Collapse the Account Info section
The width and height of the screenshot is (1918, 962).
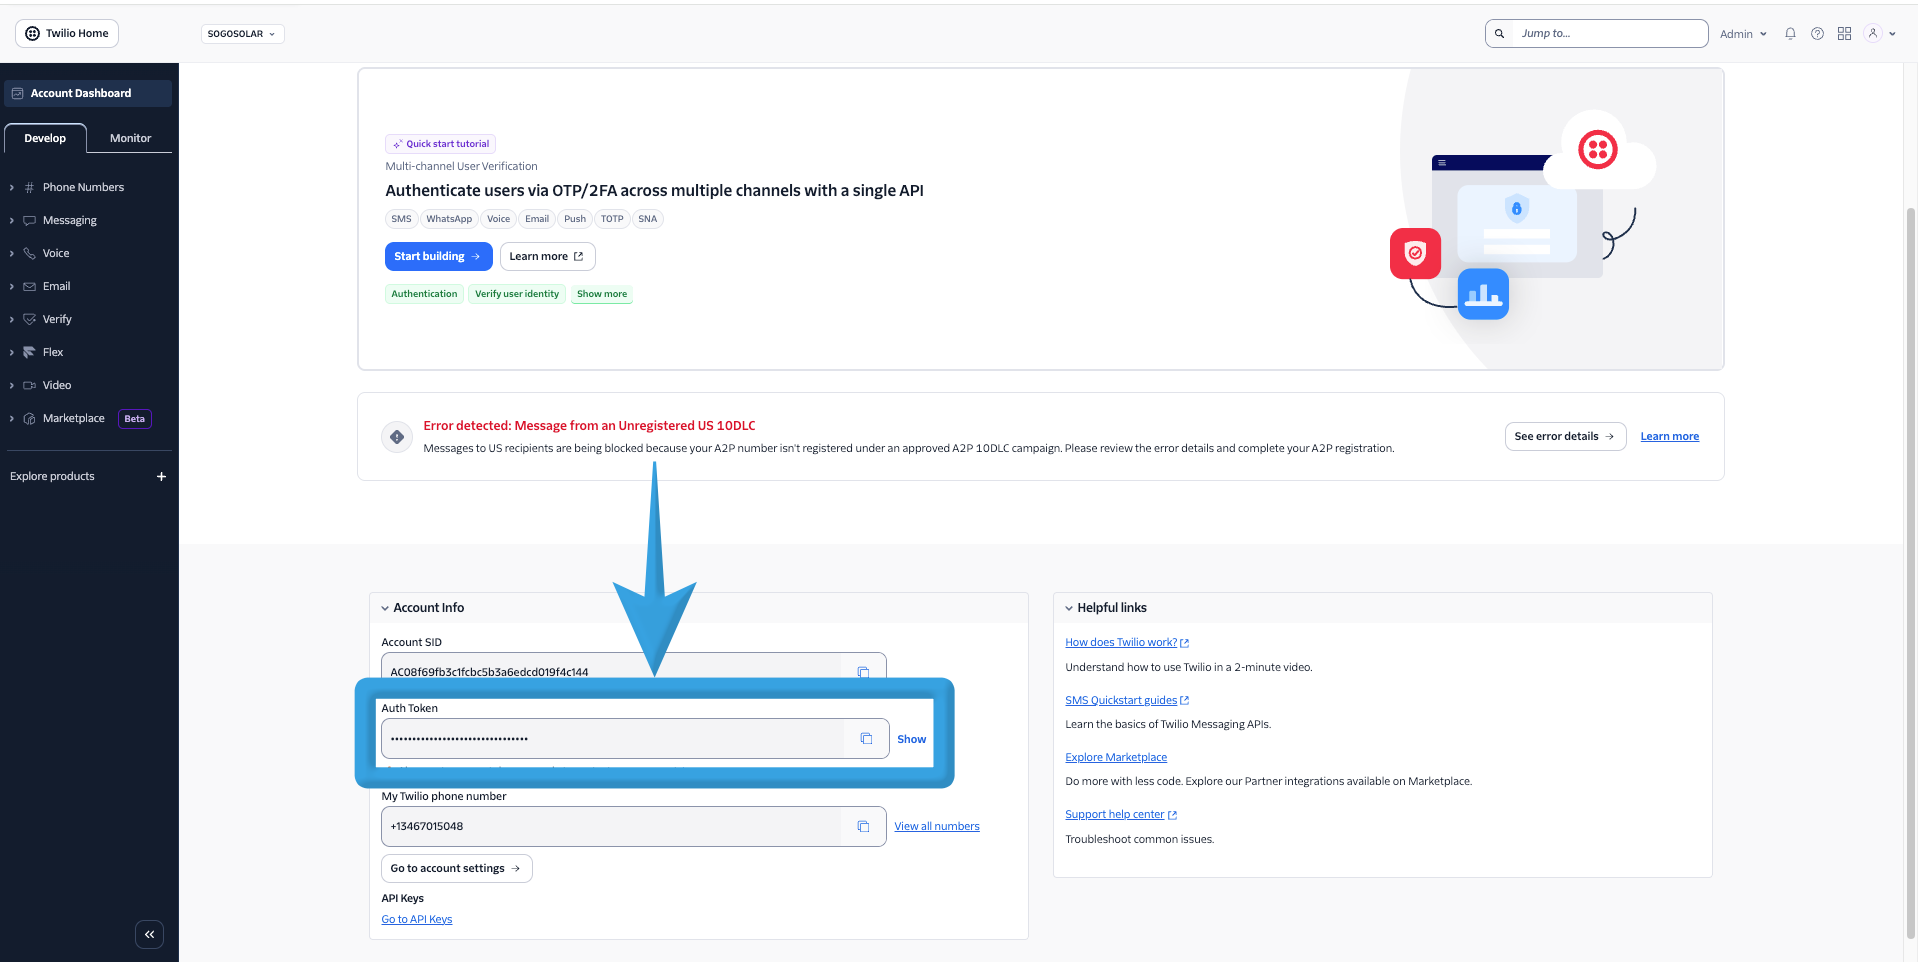pos(385,607)
